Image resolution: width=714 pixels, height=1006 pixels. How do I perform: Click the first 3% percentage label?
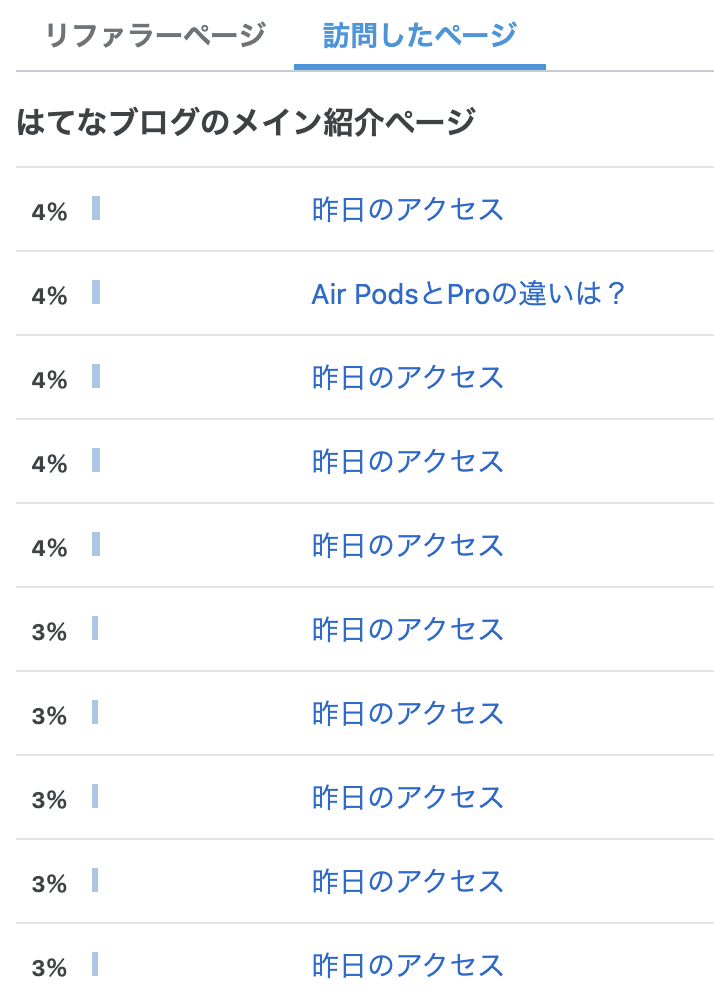pyautogui.click(x=49, y=632)
